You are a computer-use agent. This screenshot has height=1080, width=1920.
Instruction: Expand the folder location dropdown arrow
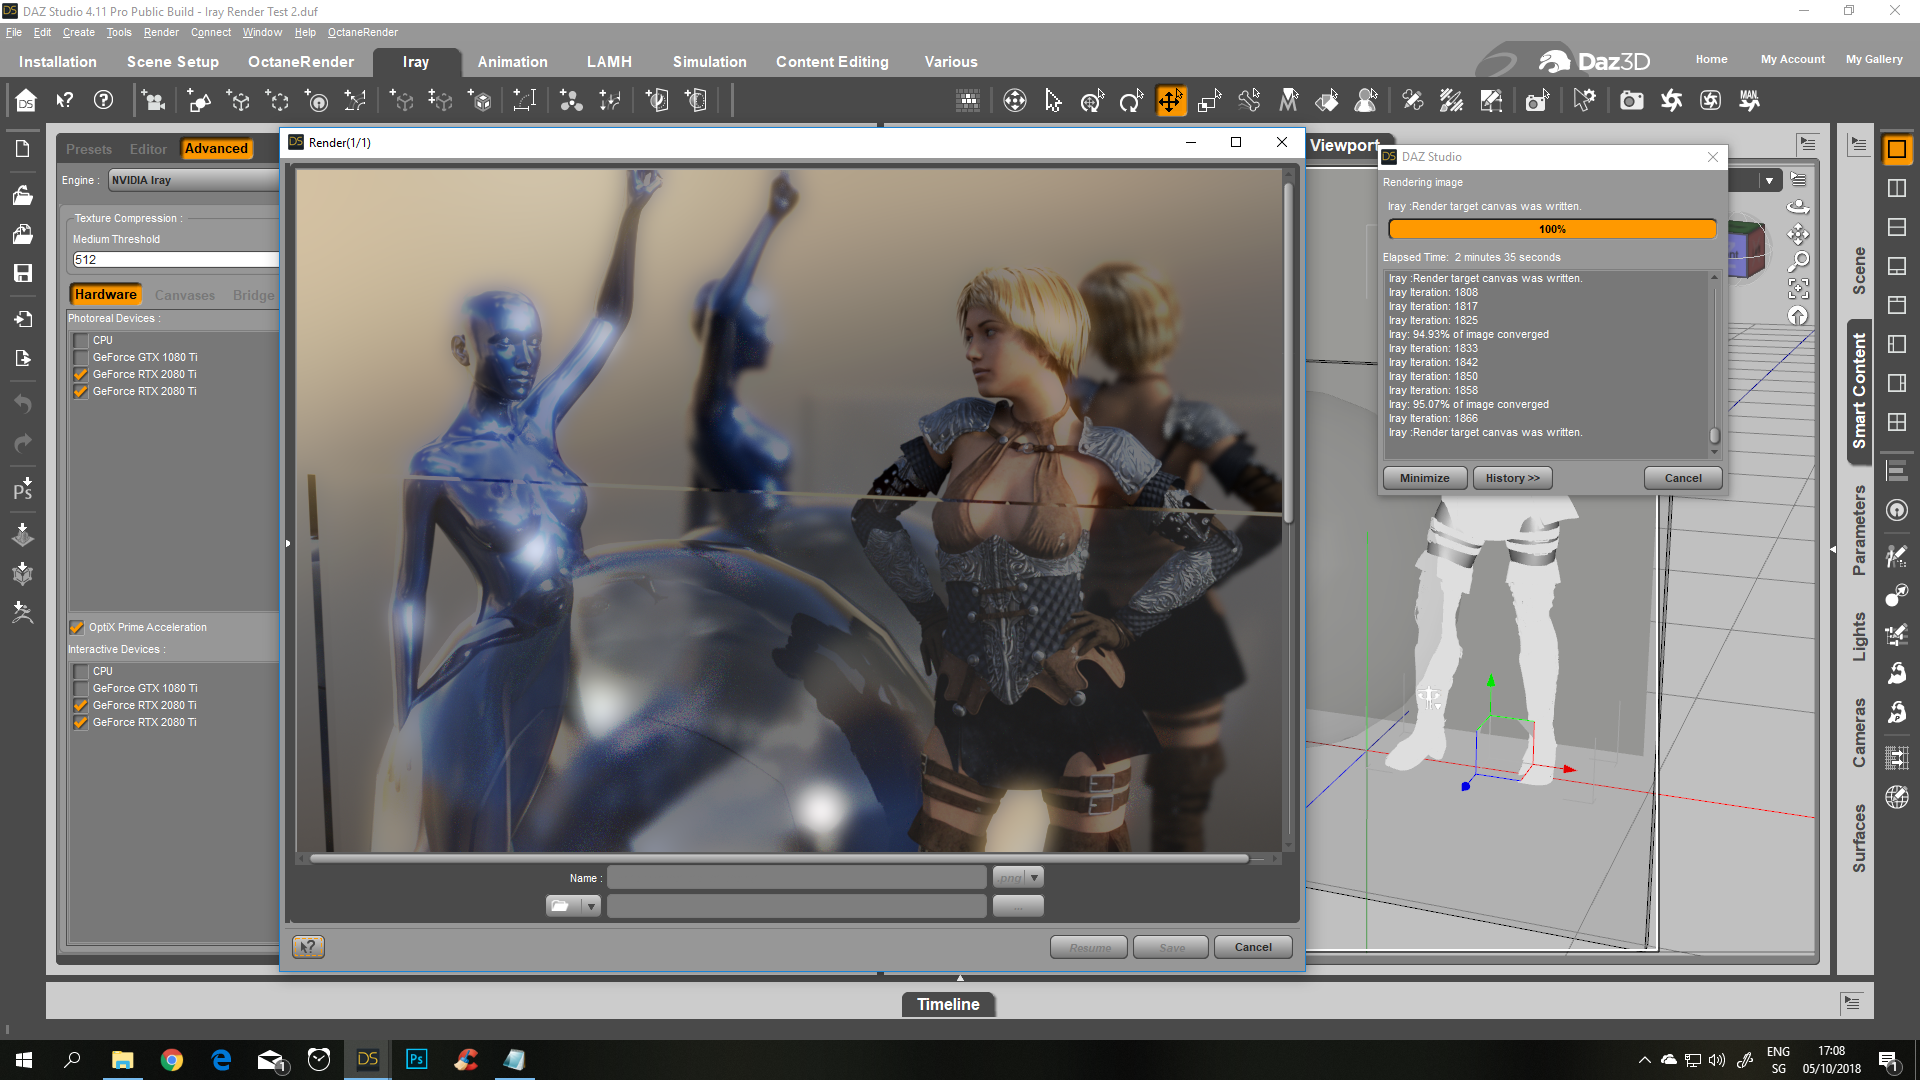click(591, 906)
